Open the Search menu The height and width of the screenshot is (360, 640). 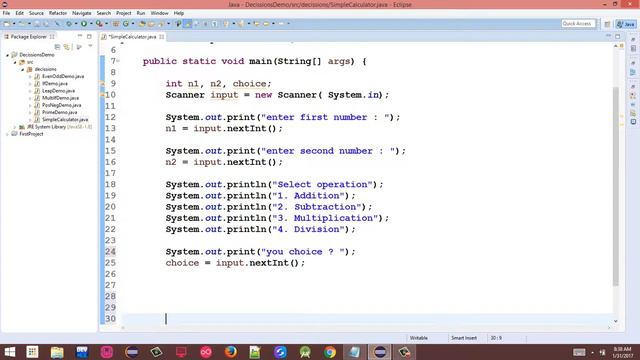[104, 13]
